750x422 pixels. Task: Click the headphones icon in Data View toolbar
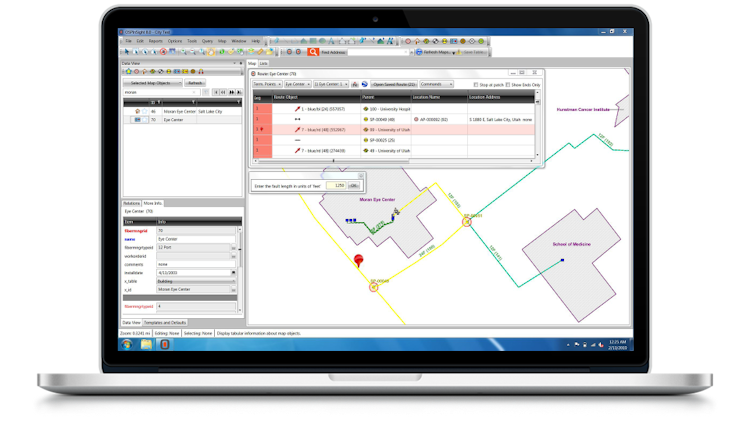coord(201,71)
